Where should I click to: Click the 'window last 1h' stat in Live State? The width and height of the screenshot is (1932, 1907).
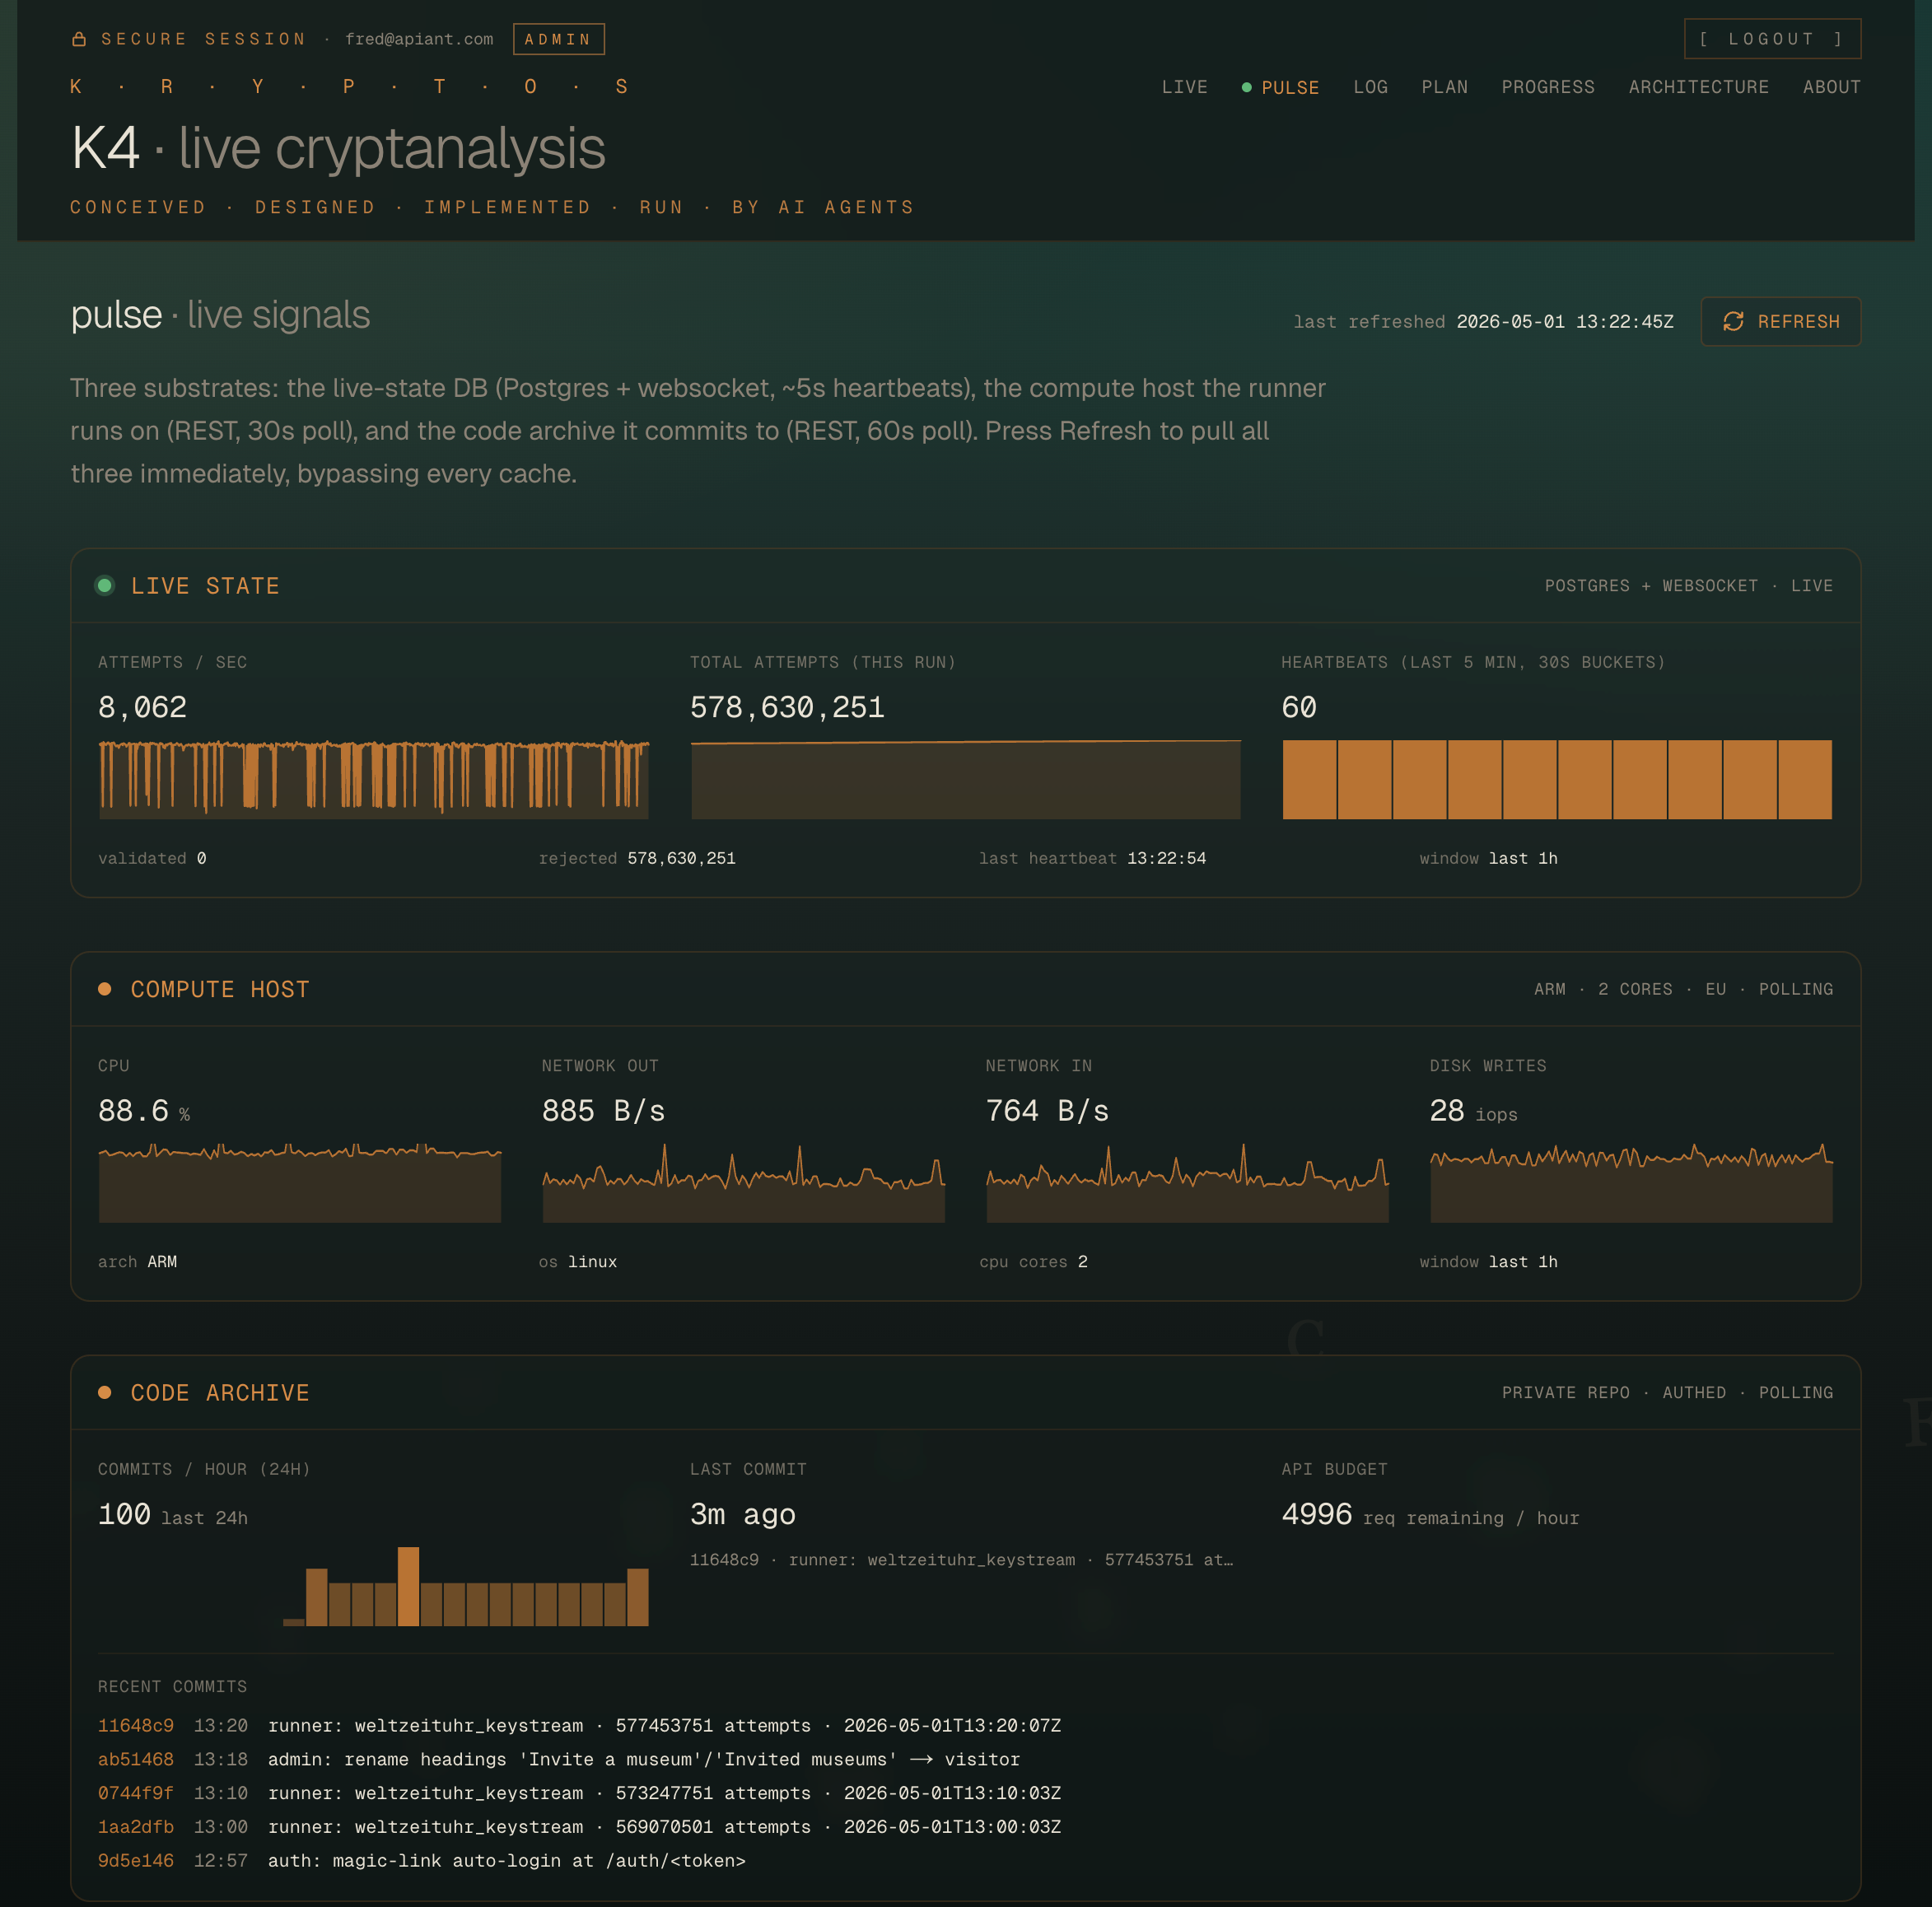1488,858
